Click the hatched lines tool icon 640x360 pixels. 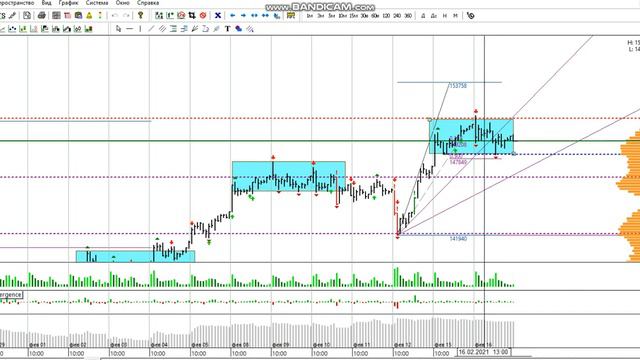[x=249, y=29]
